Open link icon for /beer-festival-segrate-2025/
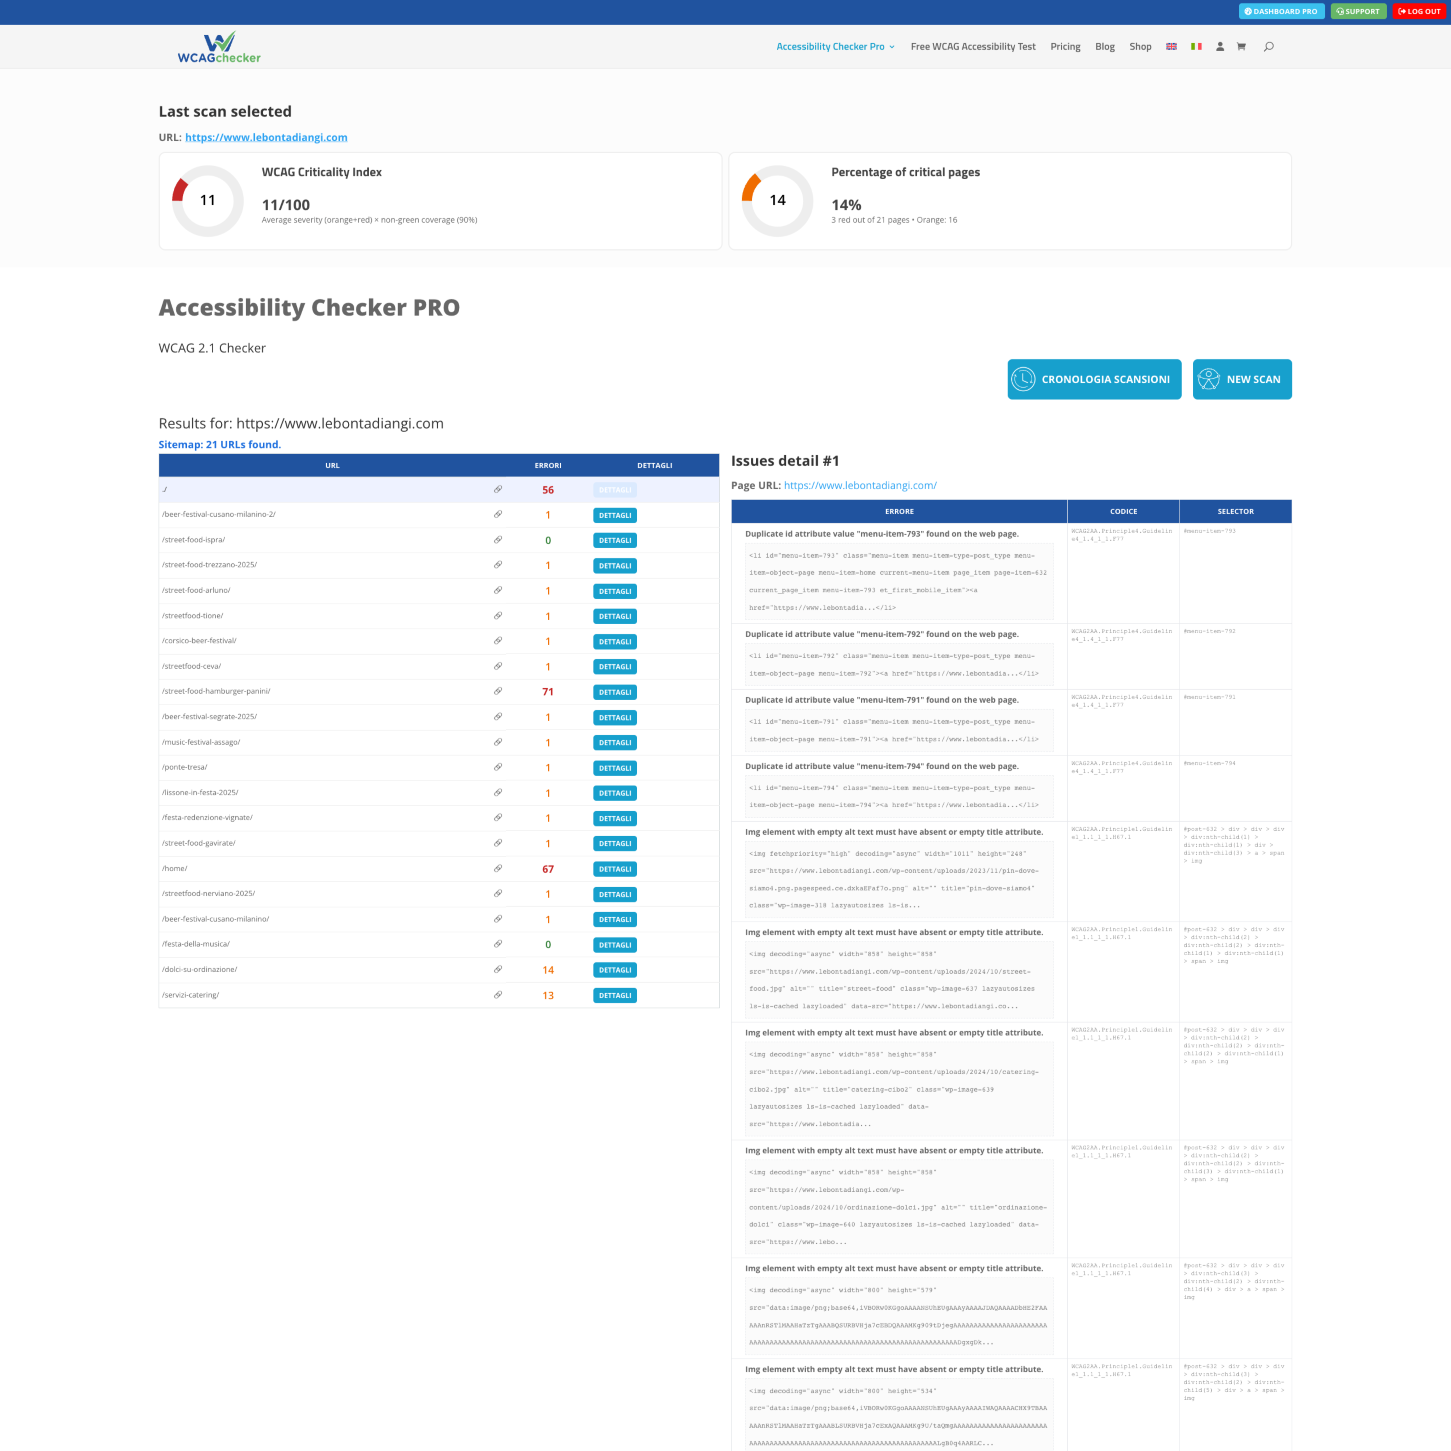The height and width of the screenshot is (1451, 1451). point(498,717)
